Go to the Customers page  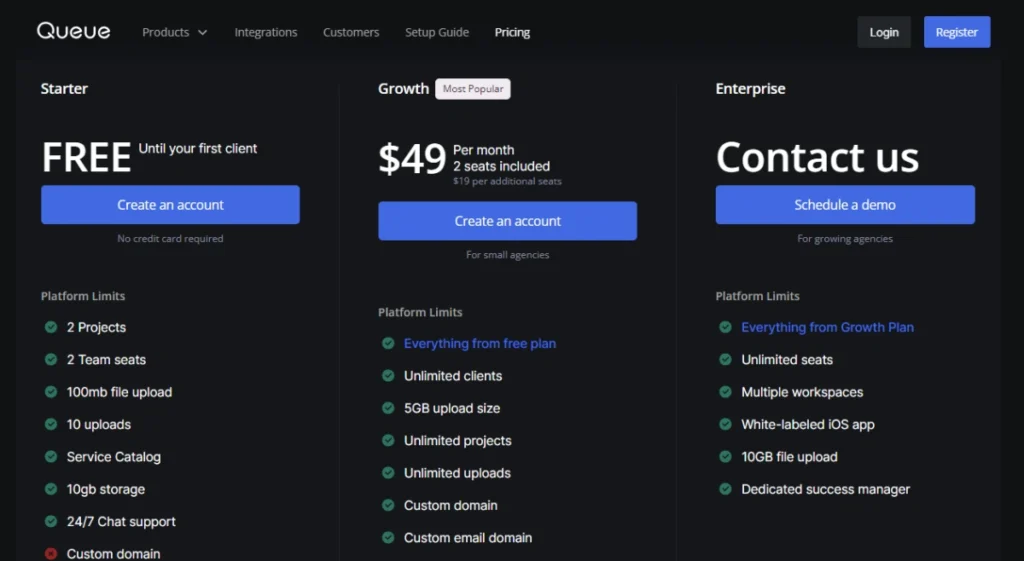pos(351,32)
